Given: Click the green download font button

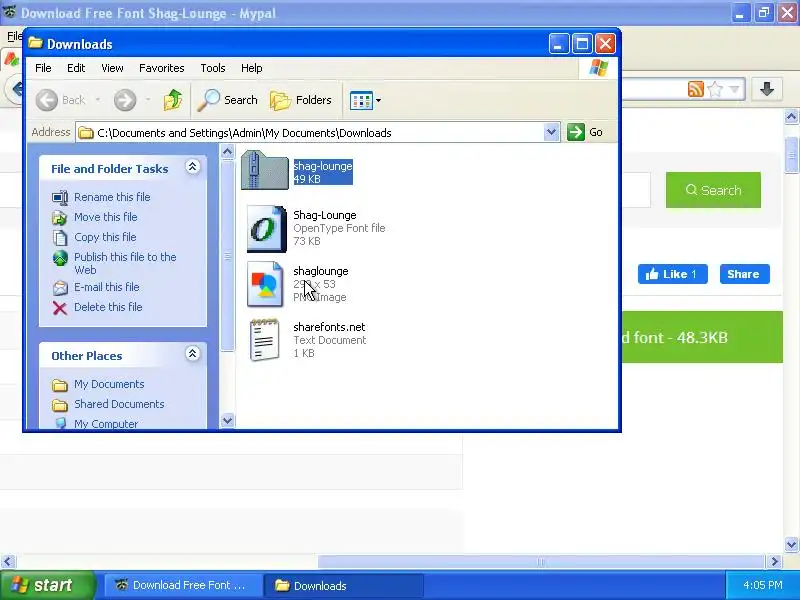Looking at the screenshot, I should click(702, 337).
